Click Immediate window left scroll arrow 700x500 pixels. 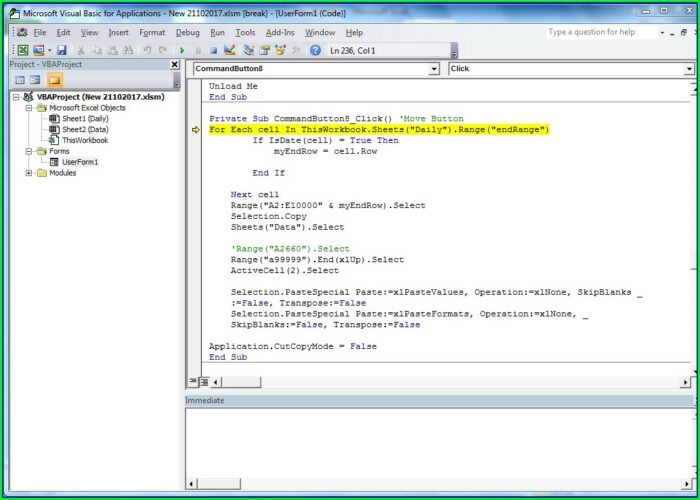pos(192,484)
